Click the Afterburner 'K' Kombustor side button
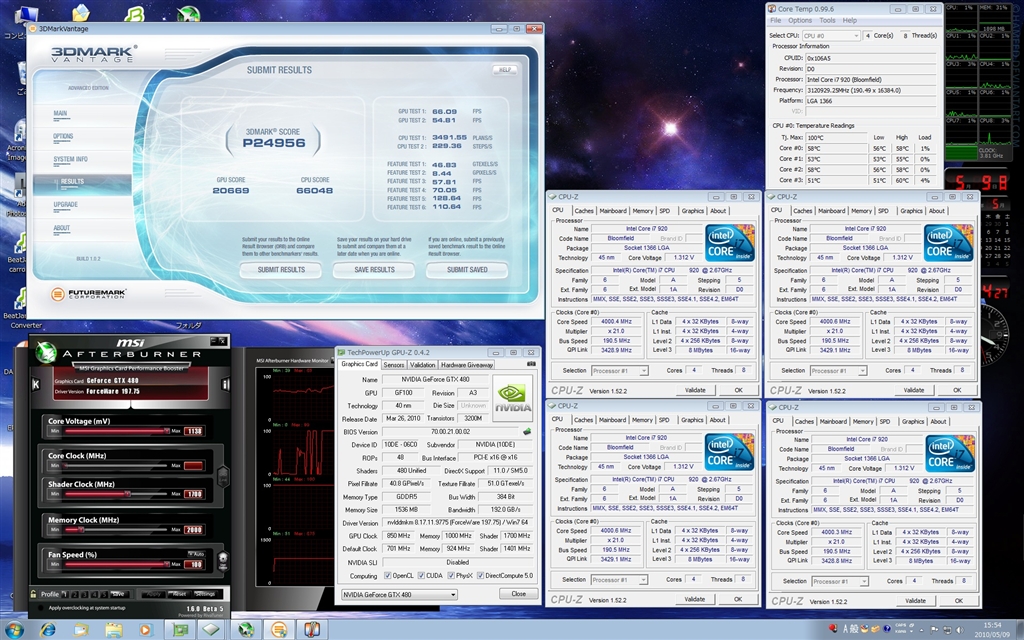The width and height of the screenshot is (1024, 640). (x=37, y=385)
